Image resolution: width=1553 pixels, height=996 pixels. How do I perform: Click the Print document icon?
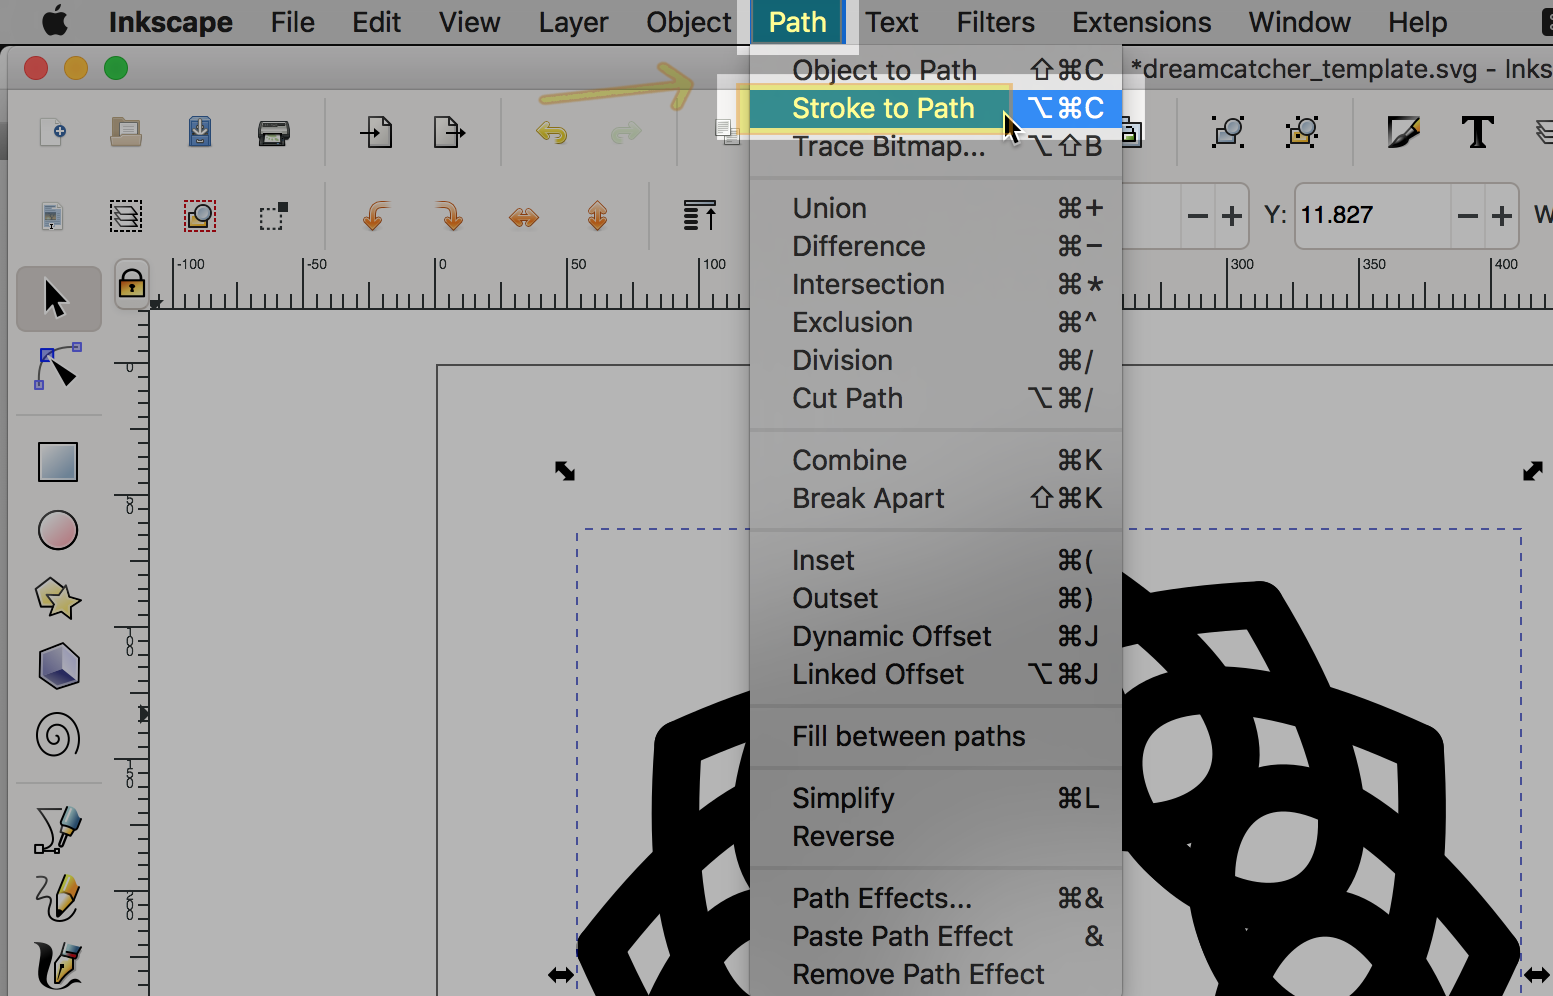tap(273, 132)
